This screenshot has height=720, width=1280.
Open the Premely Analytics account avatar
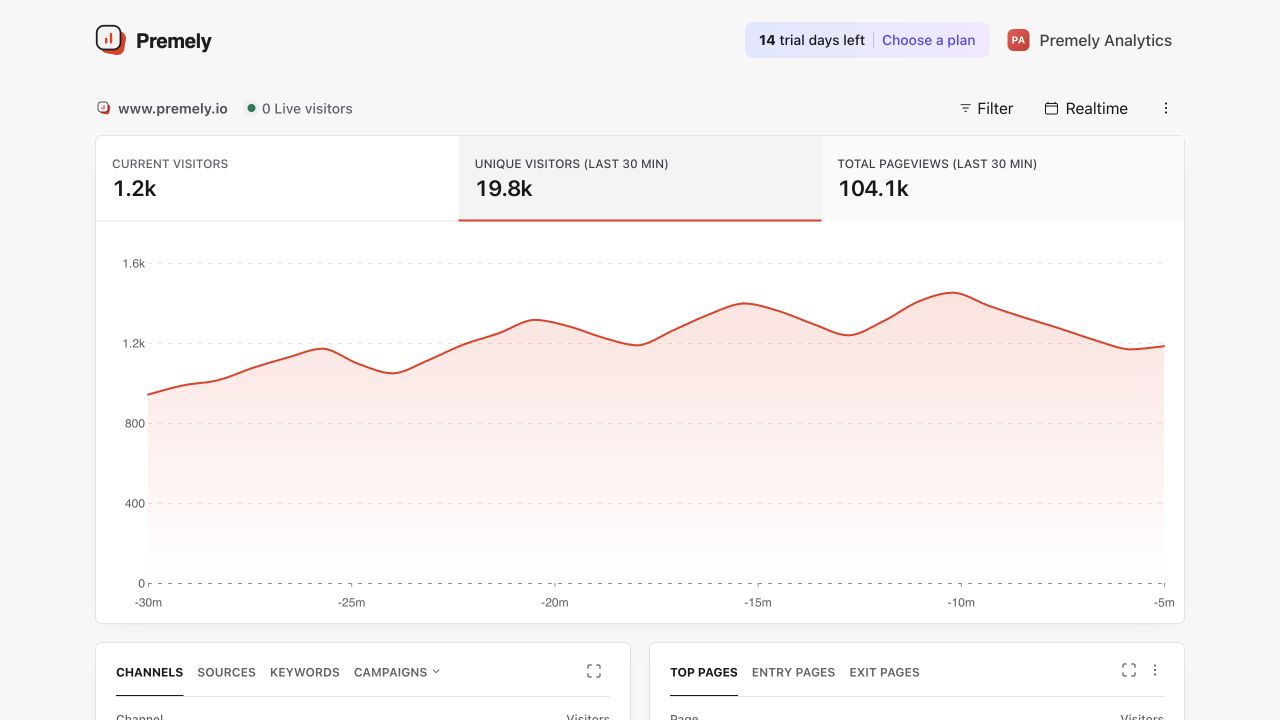coord(1018,40)
